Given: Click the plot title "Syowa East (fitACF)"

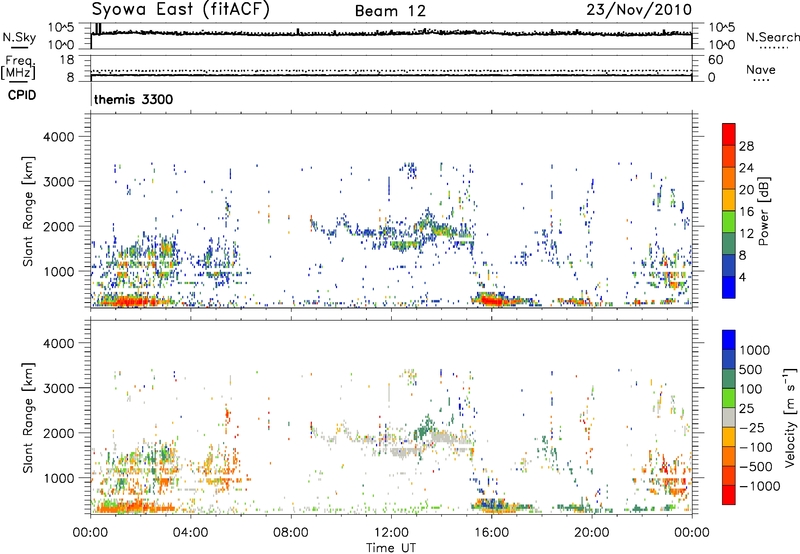Looking at the screenshot, I should click(x=180, y=10).
